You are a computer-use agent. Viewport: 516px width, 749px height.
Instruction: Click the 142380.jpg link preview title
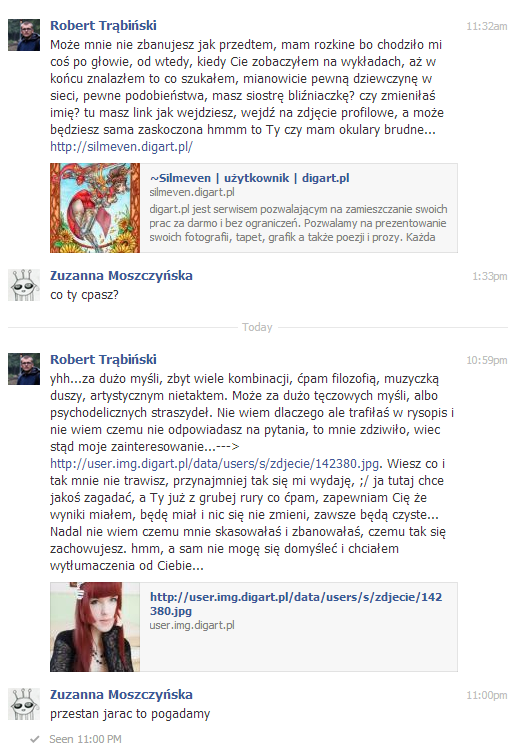pos(296,604)
